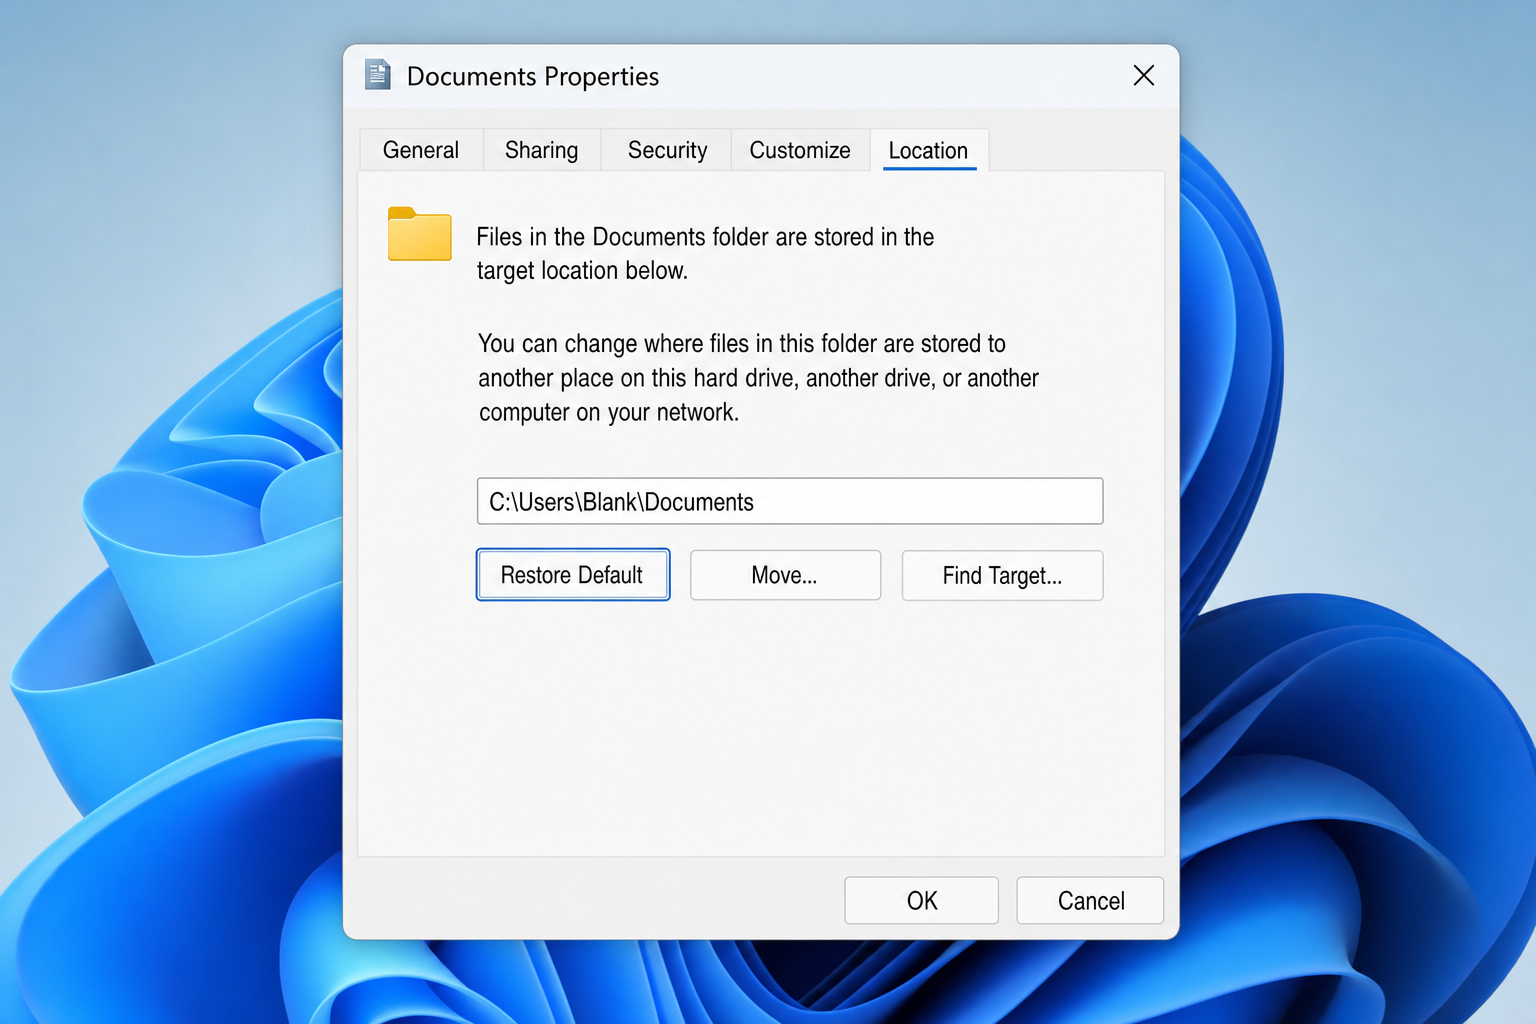Switch to the General tab
The width and height of the screenshot is (1536, 1024).
pyautogui.click(x=421, y=150)
